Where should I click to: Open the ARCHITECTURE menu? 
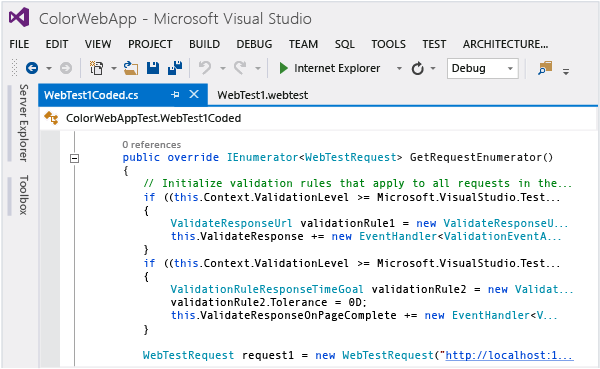[x=505, y=44]
